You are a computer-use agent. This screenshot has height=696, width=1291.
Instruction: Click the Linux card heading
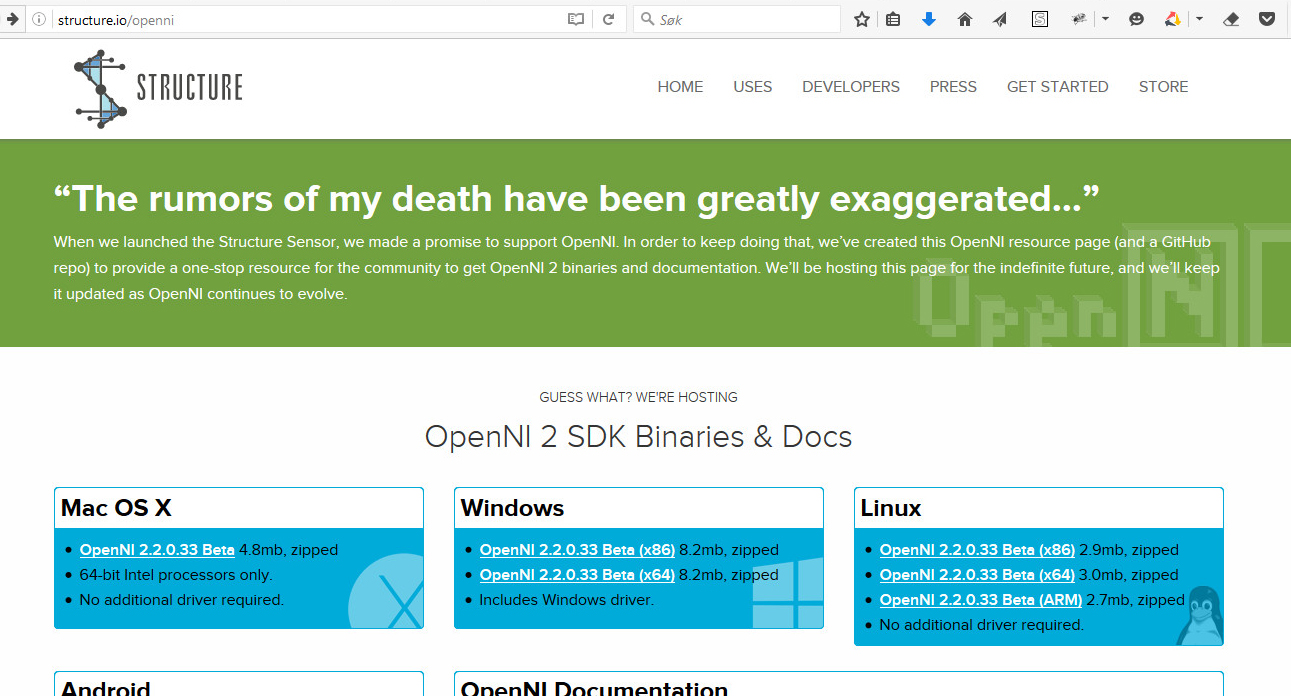890,508
